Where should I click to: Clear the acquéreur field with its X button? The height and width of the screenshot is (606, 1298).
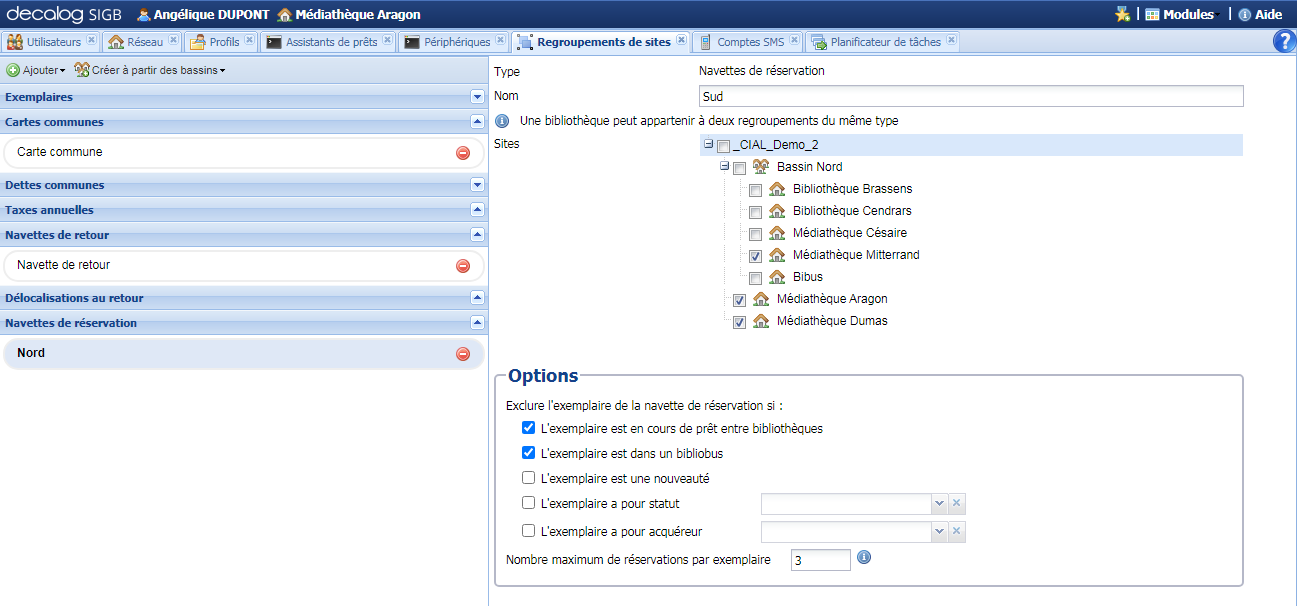coord(956,531)
